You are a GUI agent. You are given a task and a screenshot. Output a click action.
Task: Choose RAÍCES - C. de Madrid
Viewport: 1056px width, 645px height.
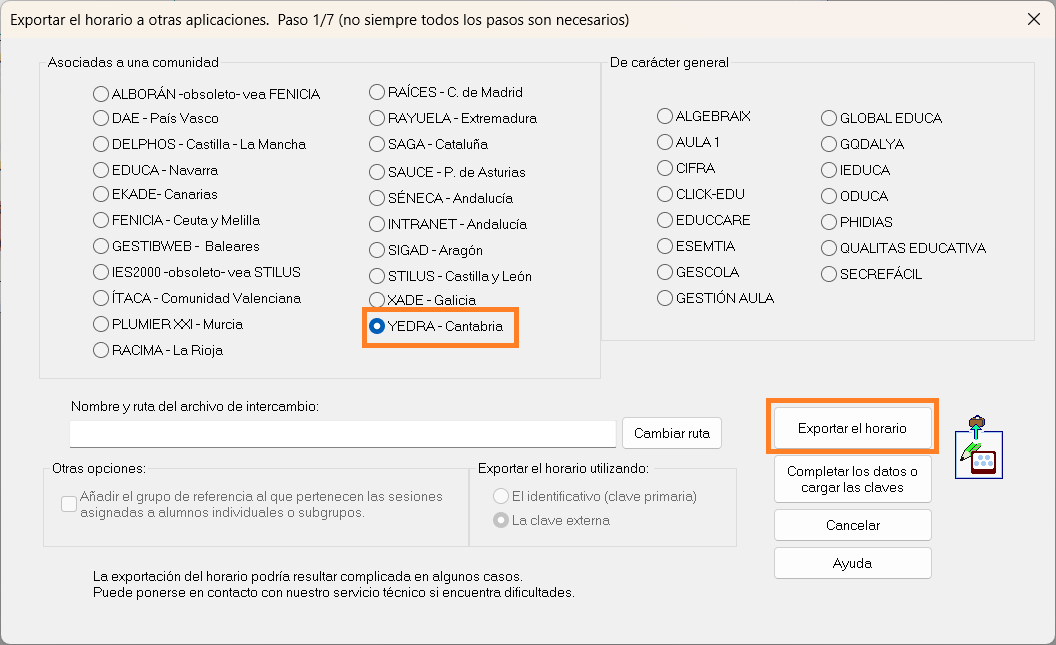[x=377, y=92]
